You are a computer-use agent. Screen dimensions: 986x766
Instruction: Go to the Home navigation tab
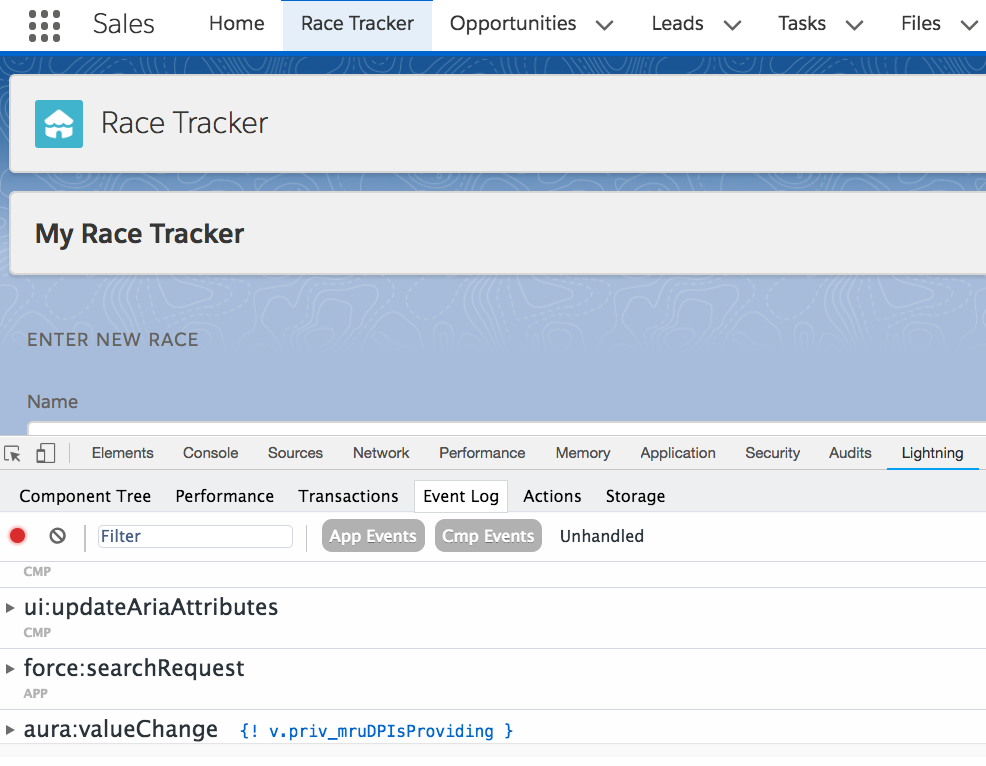click(236, 24)
